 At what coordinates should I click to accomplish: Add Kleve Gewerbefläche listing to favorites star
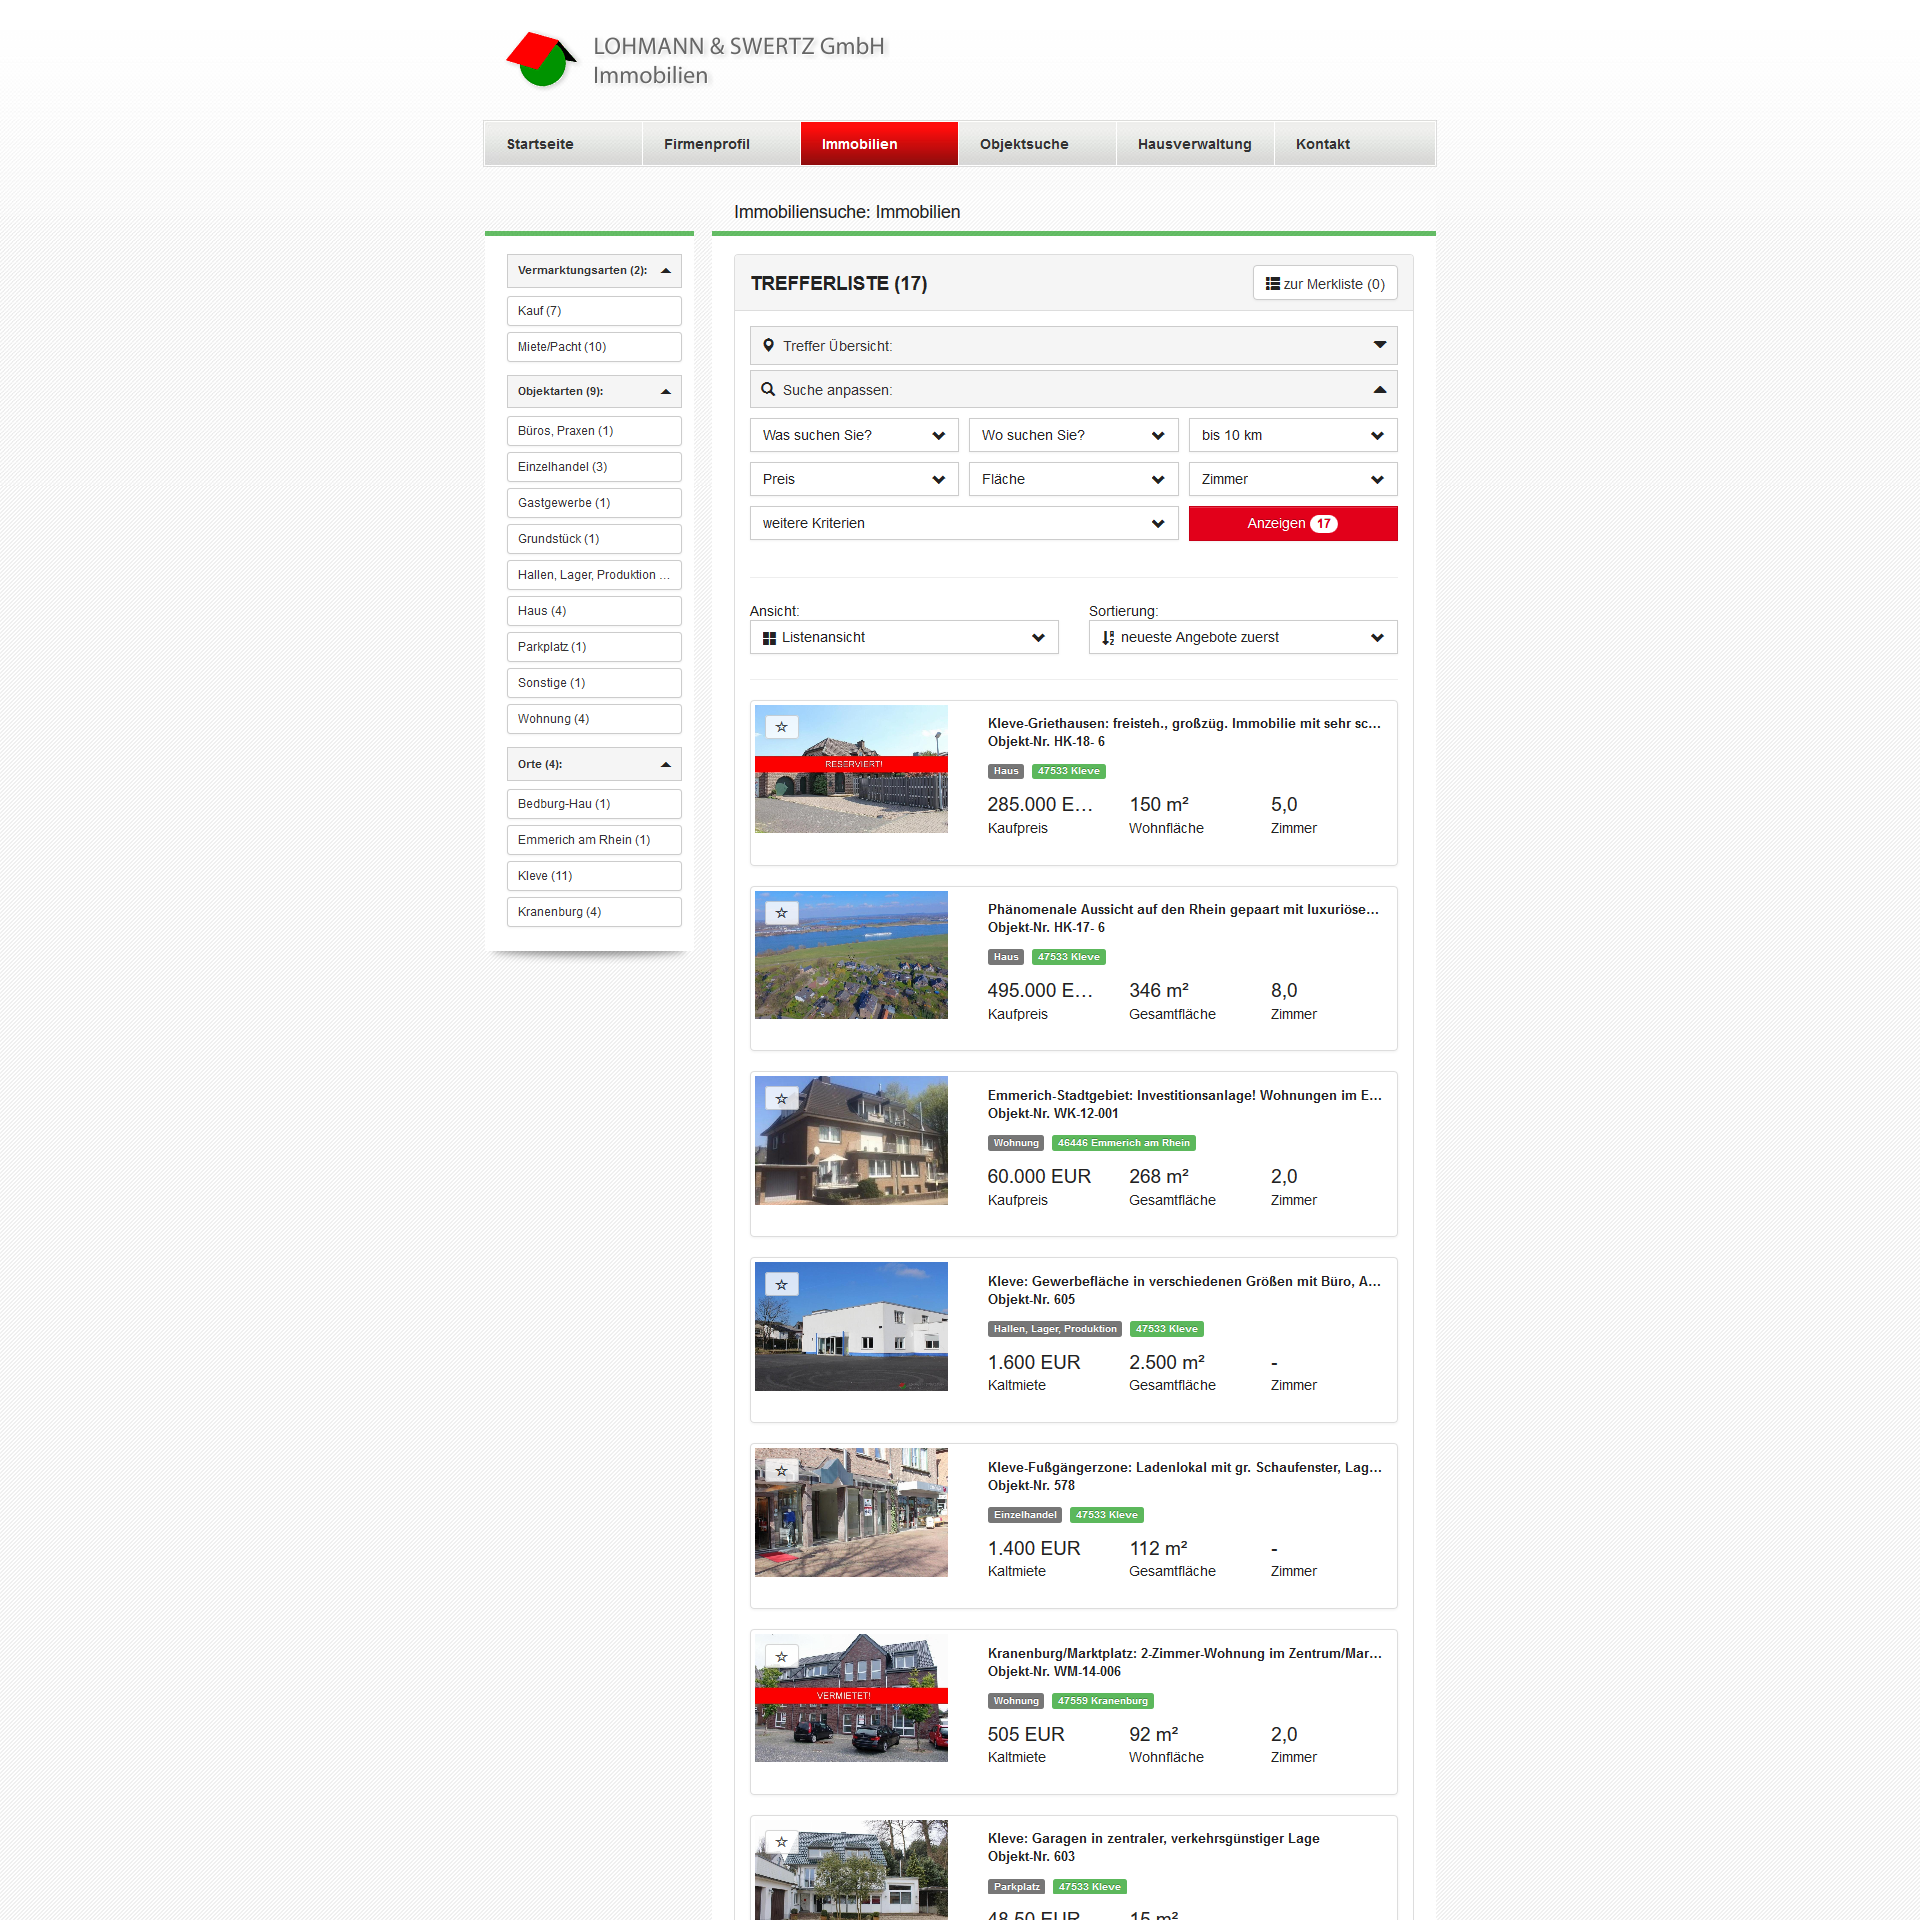click(x=782, y=1285)
